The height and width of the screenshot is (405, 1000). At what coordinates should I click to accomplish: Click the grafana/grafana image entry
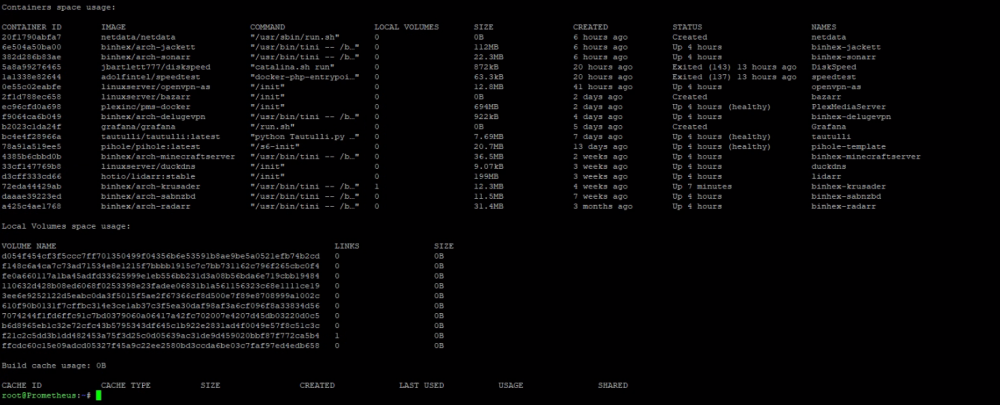[138, 127]
